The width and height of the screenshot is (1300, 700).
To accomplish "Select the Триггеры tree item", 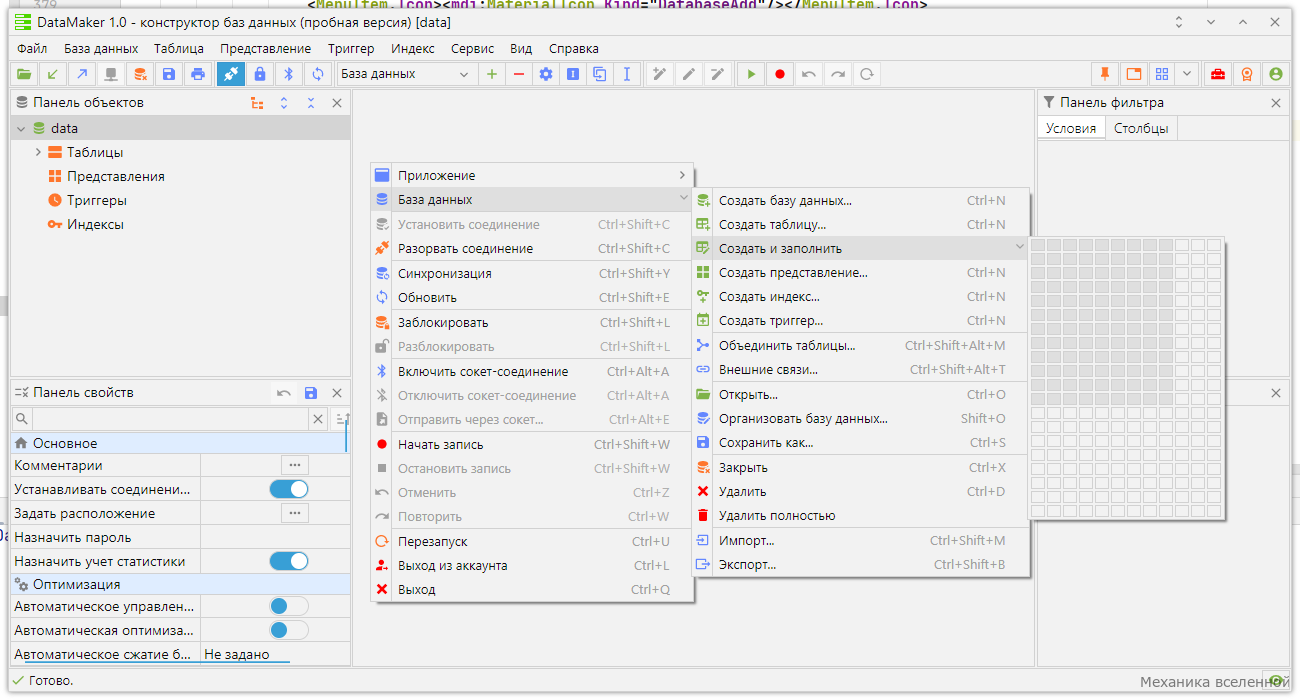I will tap(97, 200).
